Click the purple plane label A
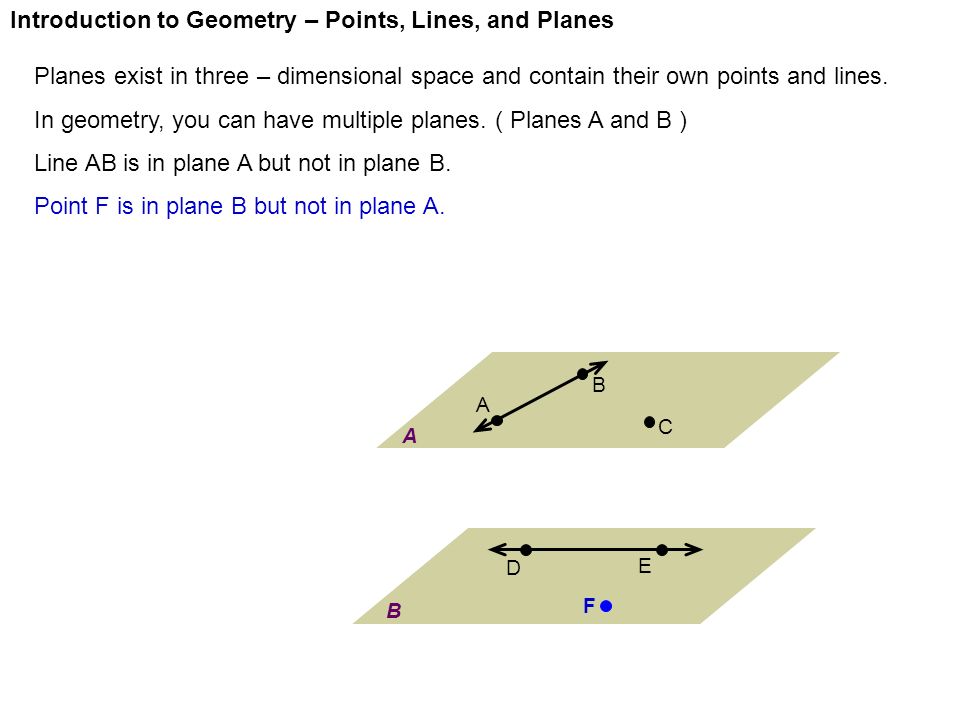Image resolution: width=960 pixels, height=720 pixels. (x=410, y=436)
